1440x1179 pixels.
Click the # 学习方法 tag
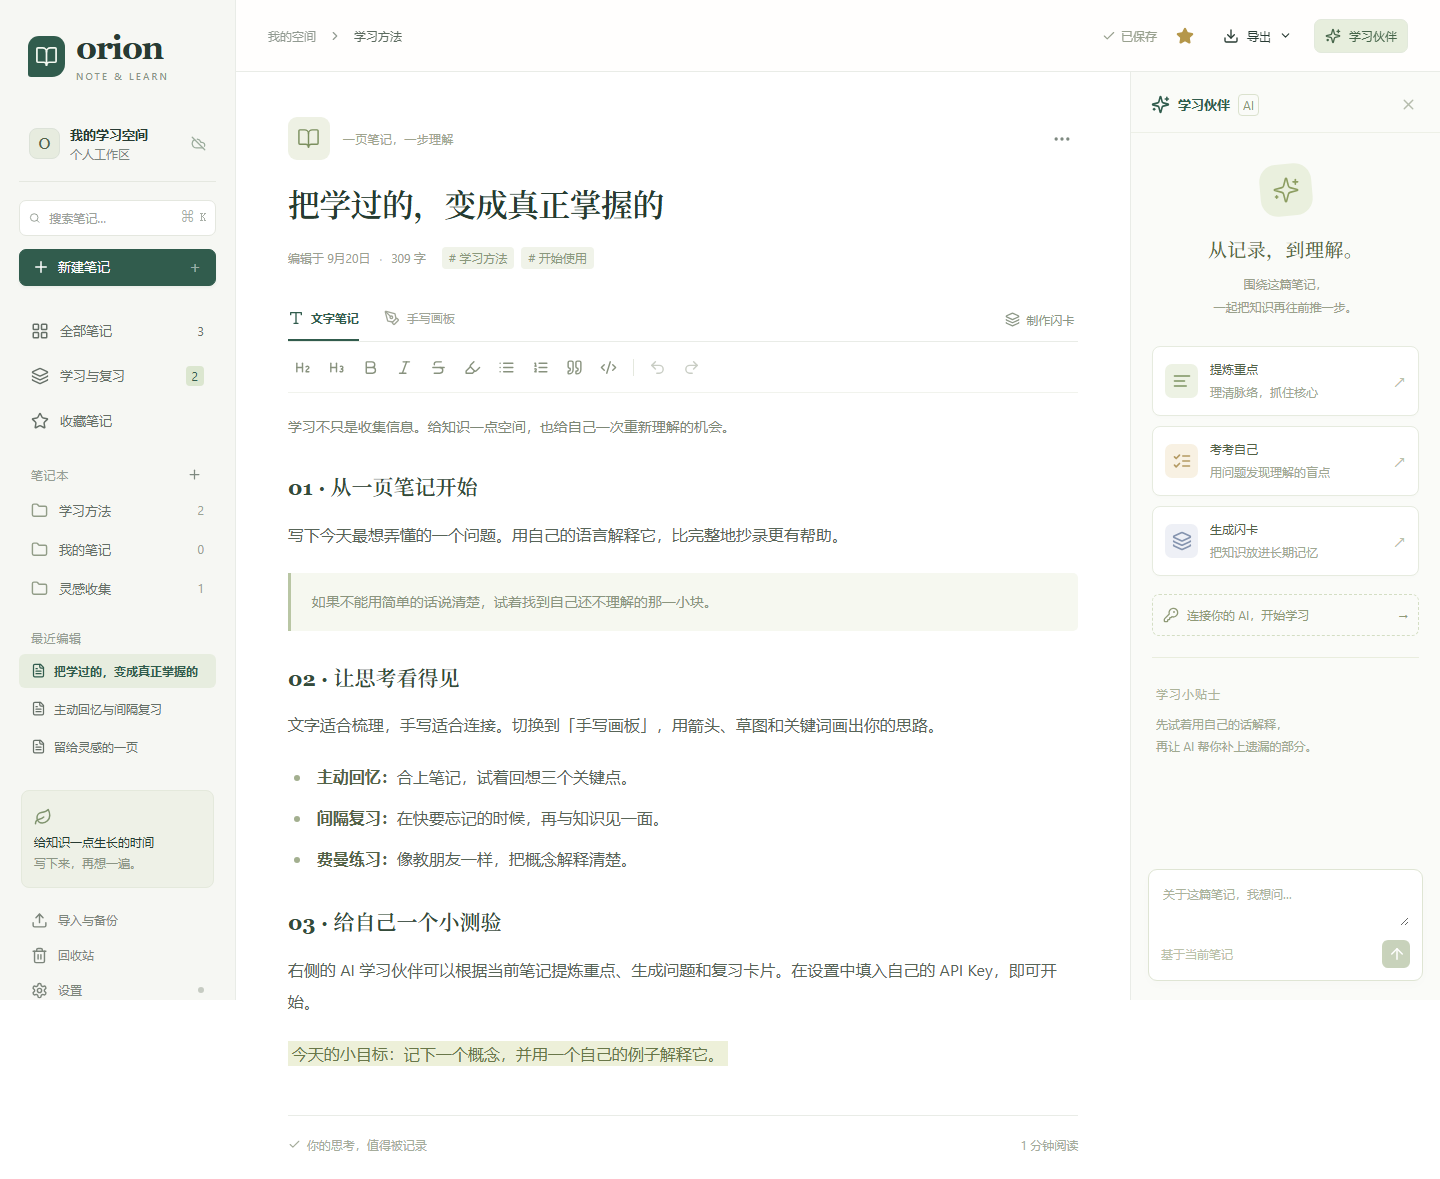tap(478, 258)
